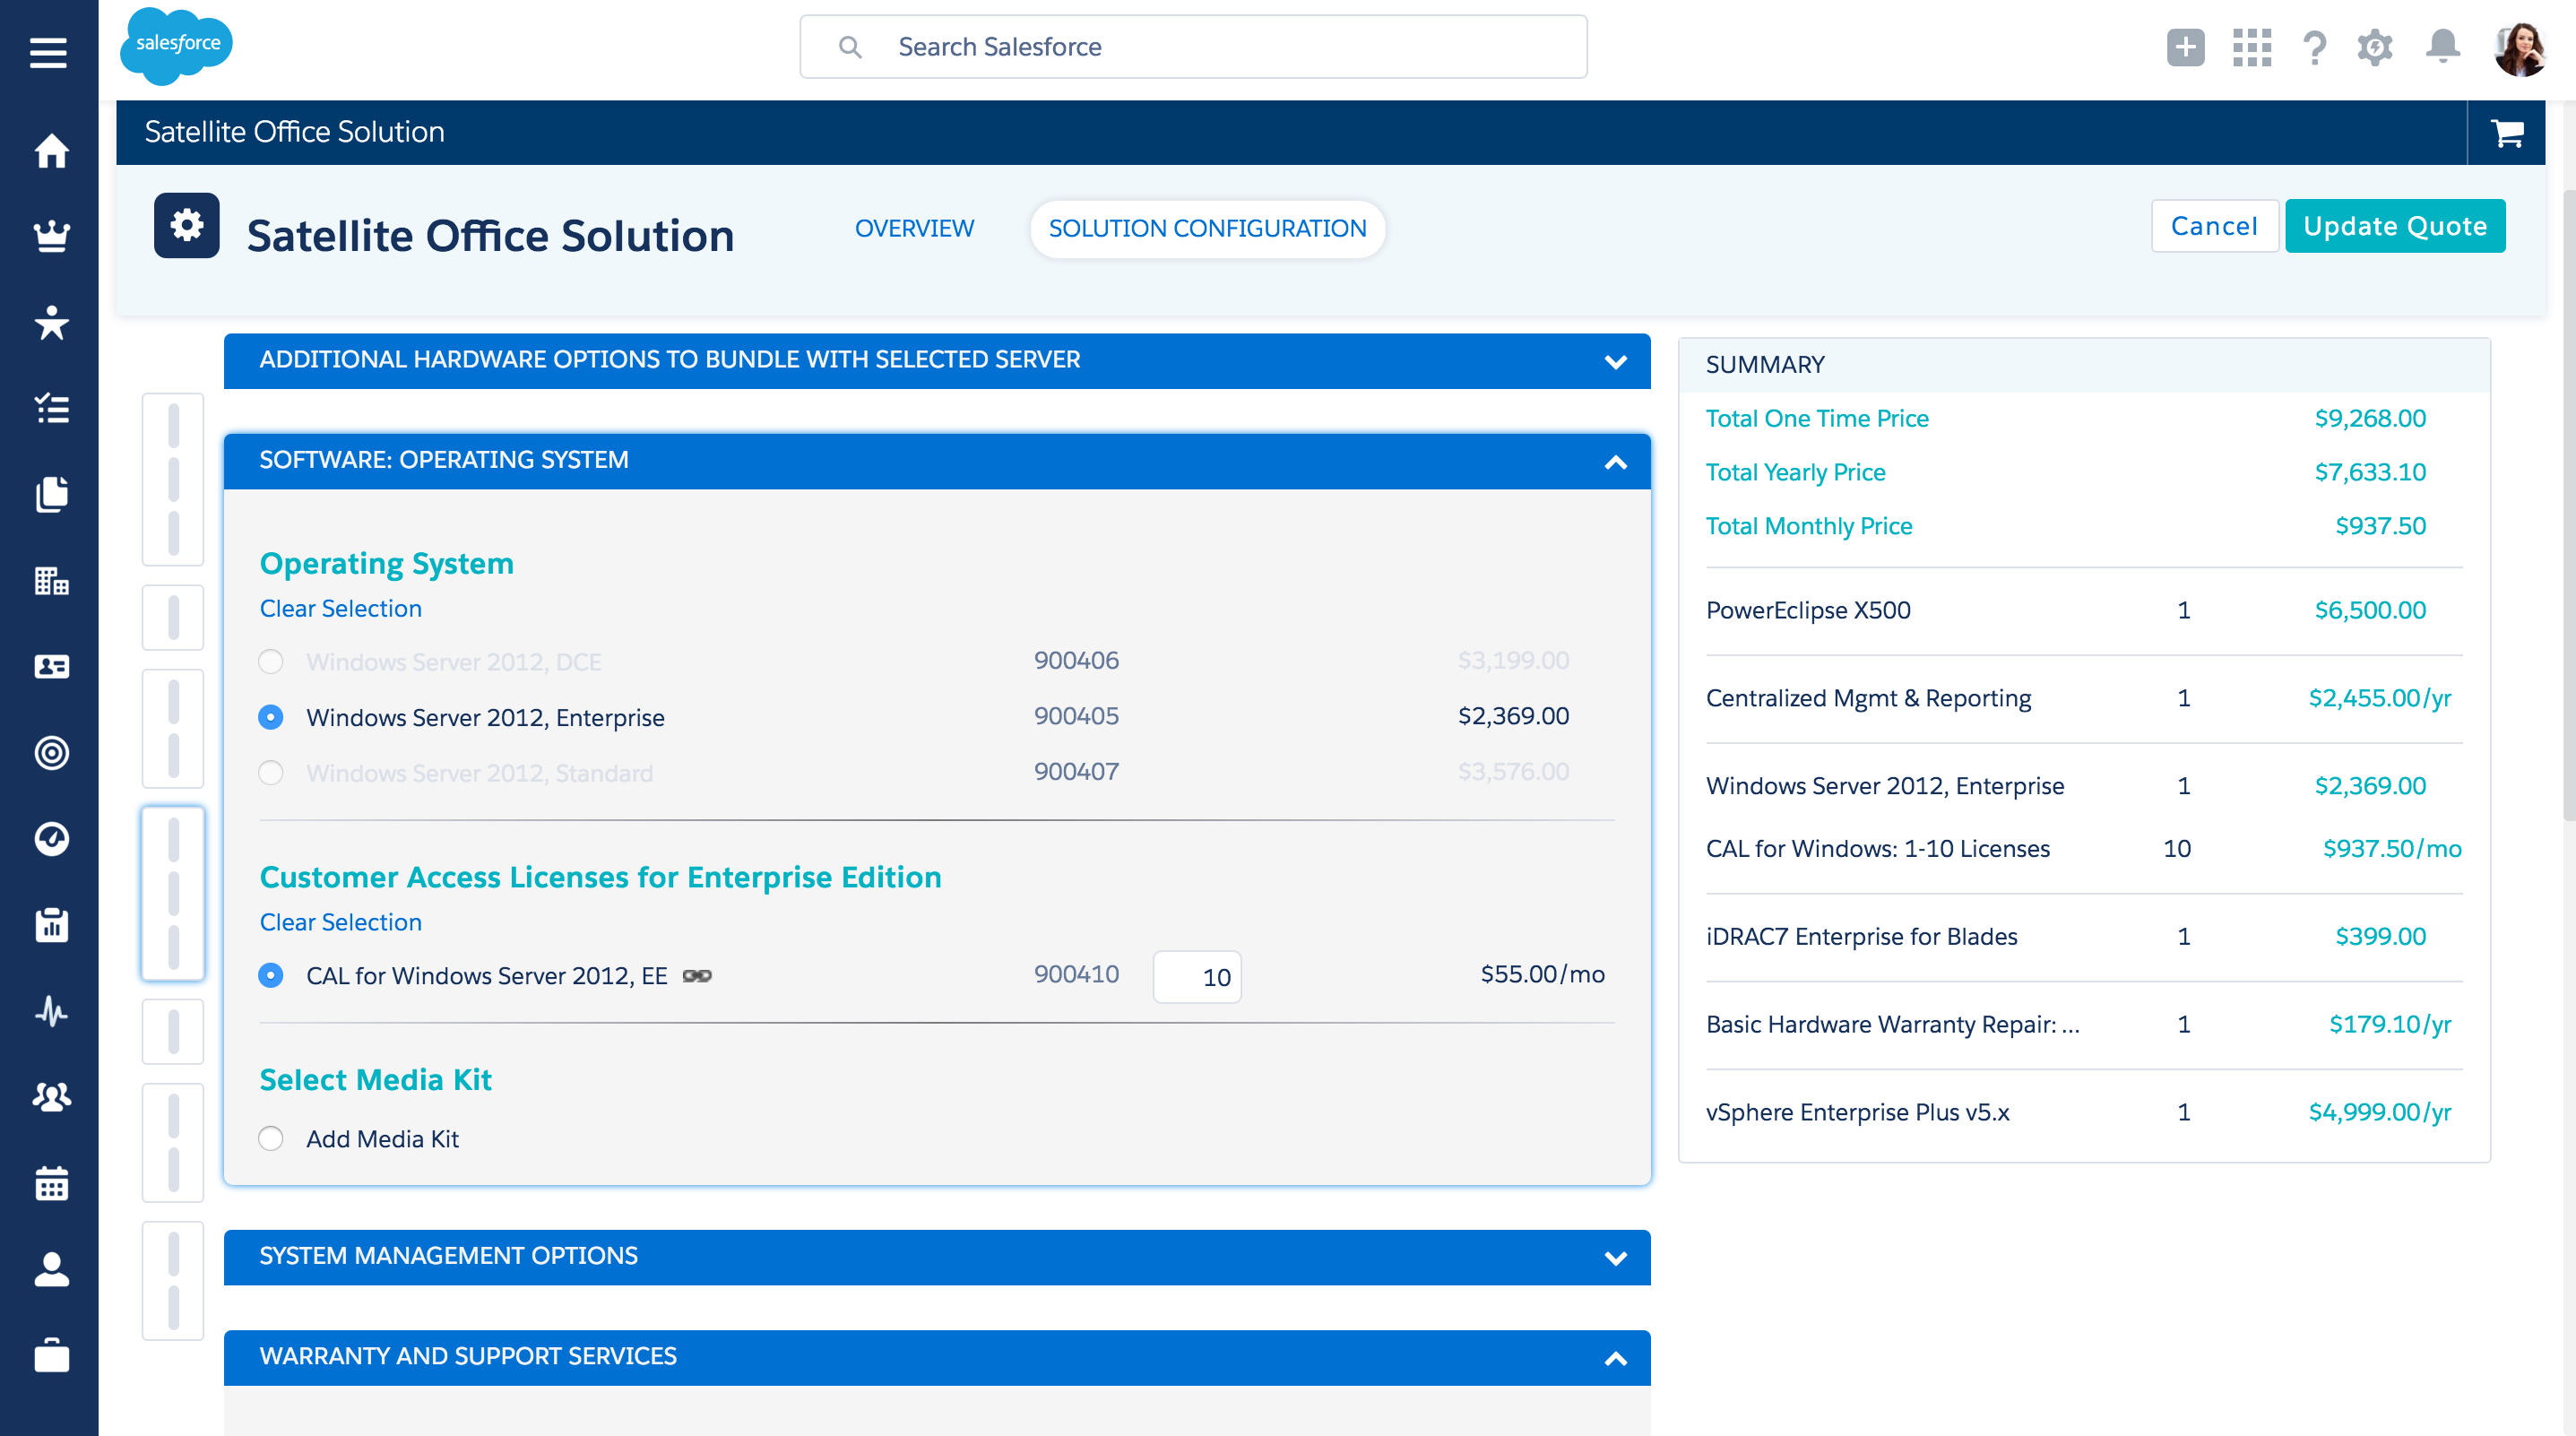Click the Salesforce cloud logo
2576x1436 pixels.
[176, 45]
